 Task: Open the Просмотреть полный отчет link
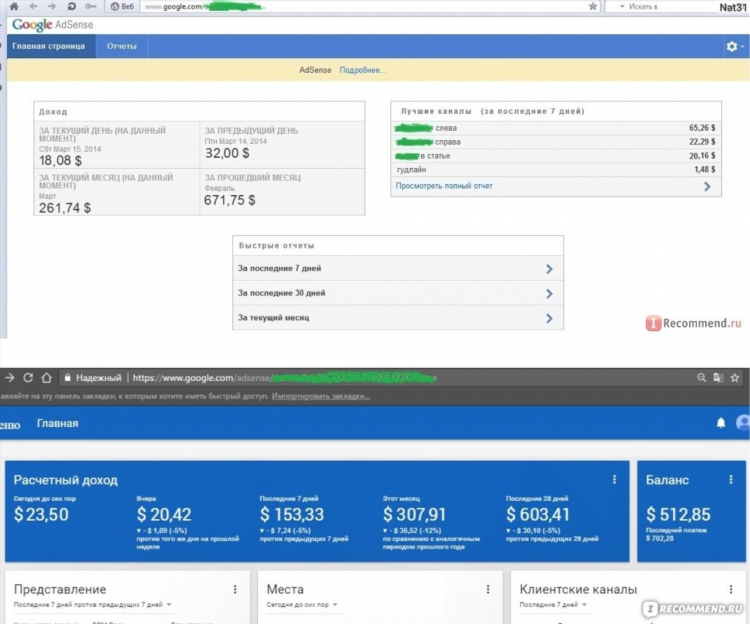444,186
